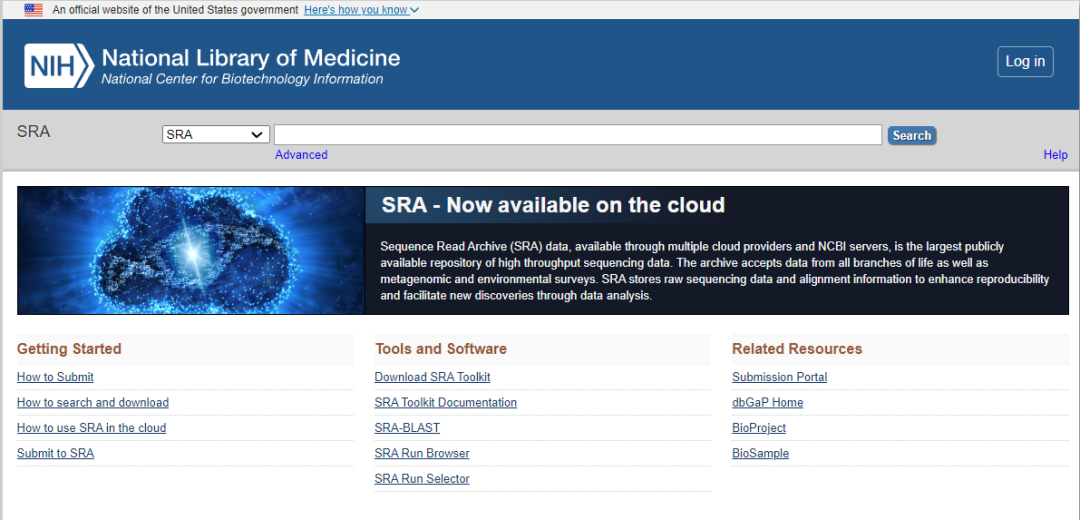The image size is (1080, 520).
Task: Click the NIH logo icon
Action: 58,65
